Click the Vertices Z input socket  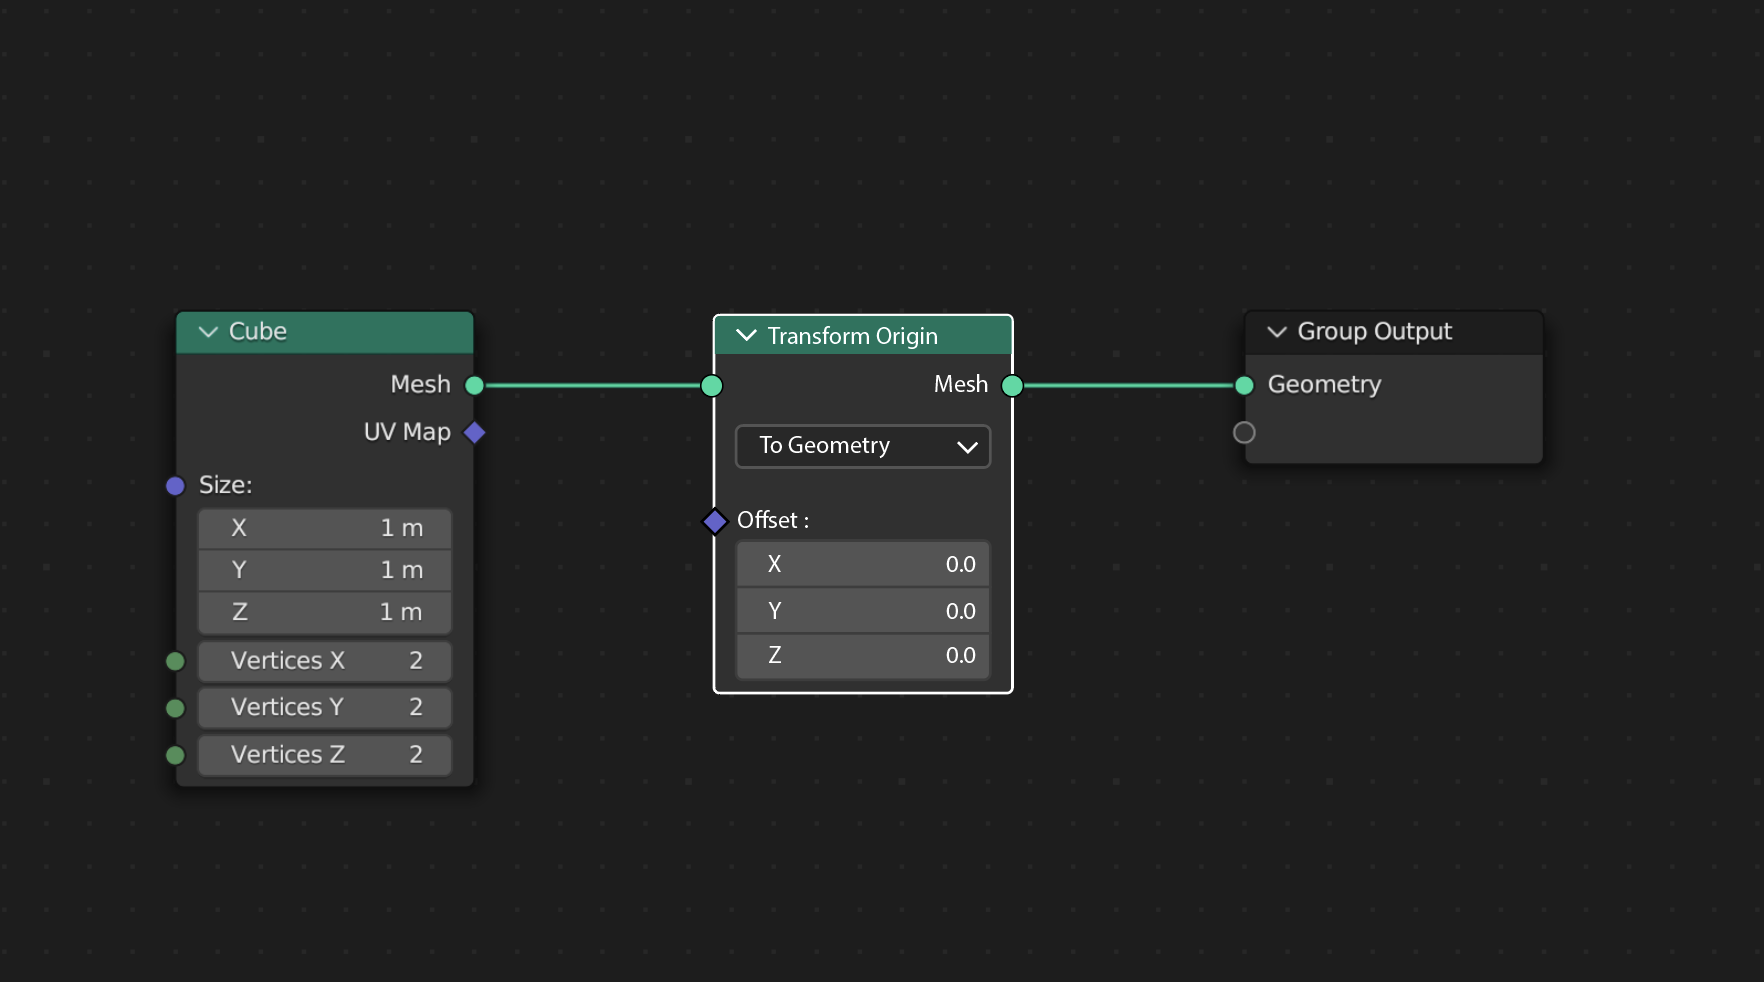pyautogui.click(x=176, y=755)
